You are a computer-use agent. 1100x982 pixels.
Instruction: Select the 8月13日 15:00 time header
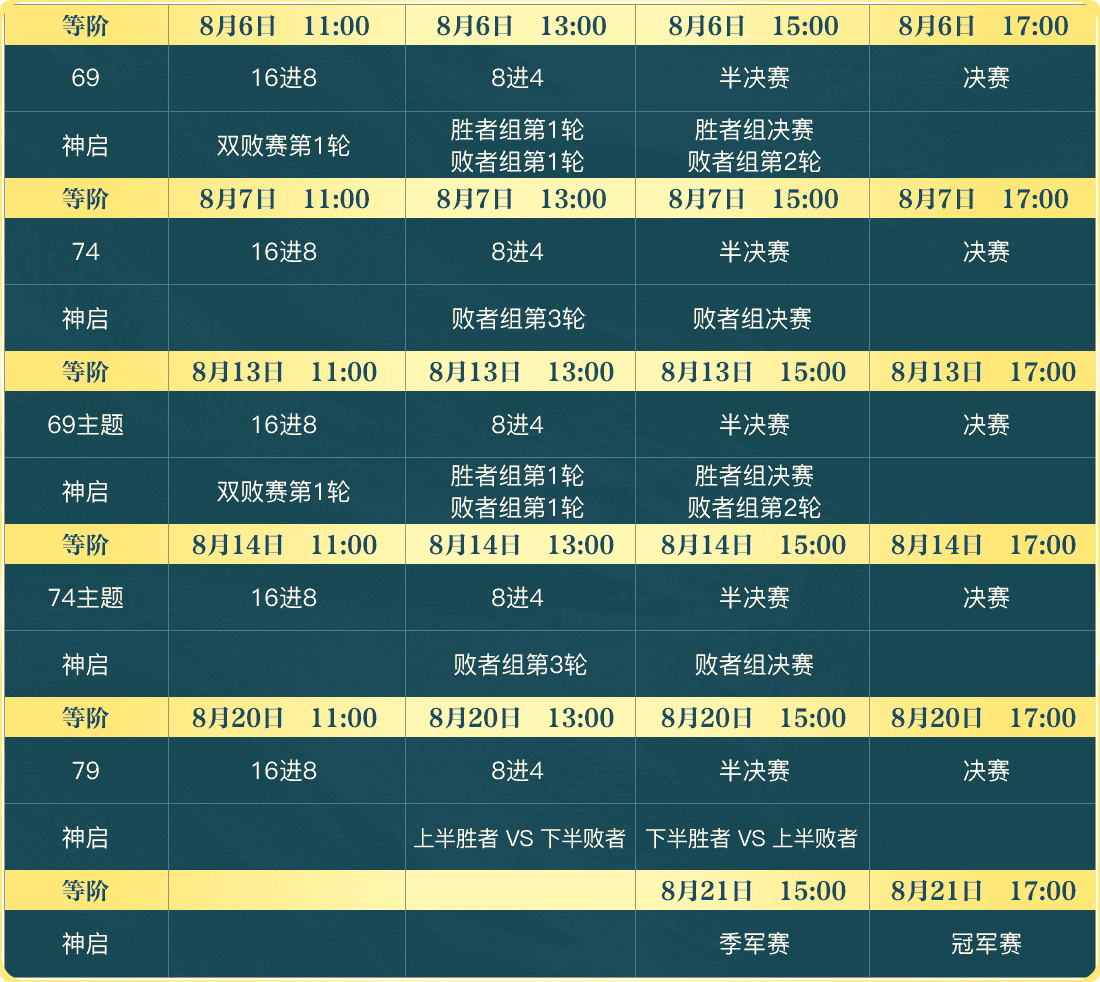point(753,372)
